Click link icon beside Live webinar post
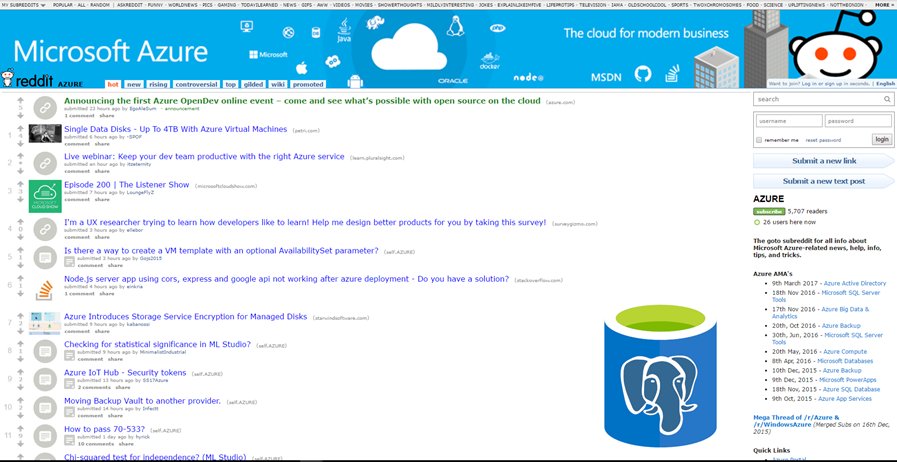Screen dimensions: 897x462 45,163
